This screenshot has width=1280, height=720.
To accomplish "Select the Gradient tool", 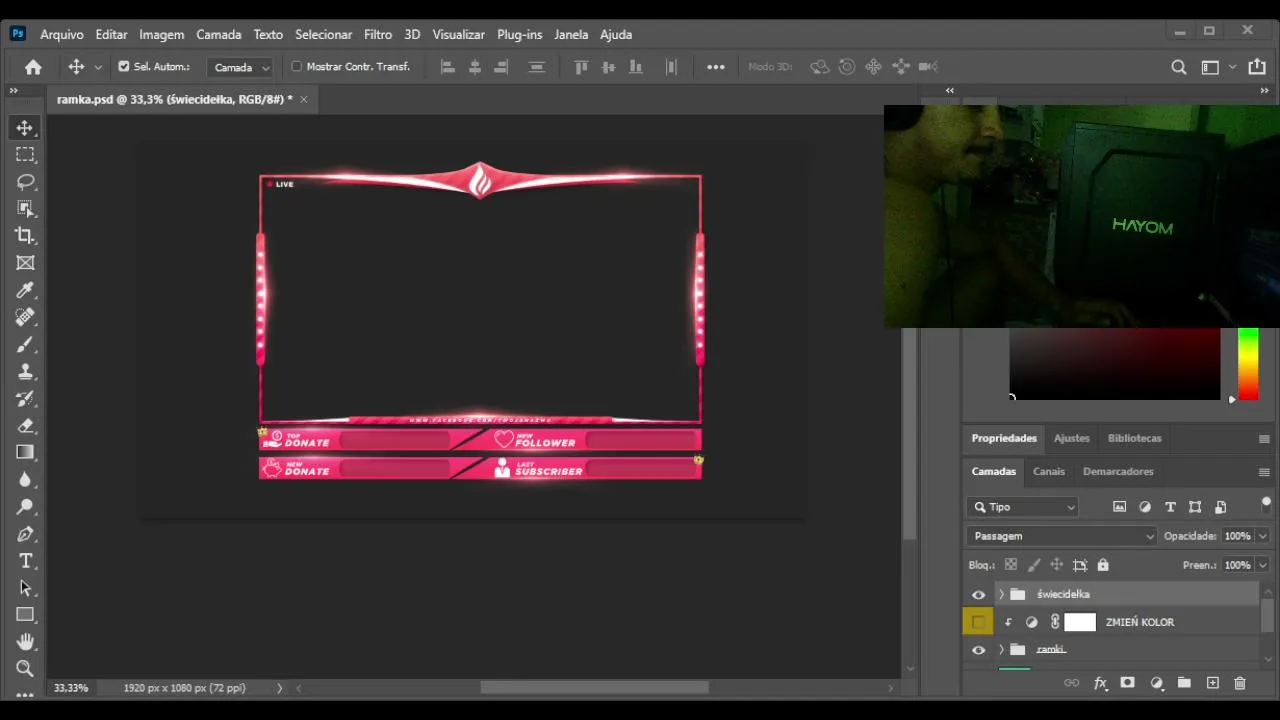I will [25, 452].
